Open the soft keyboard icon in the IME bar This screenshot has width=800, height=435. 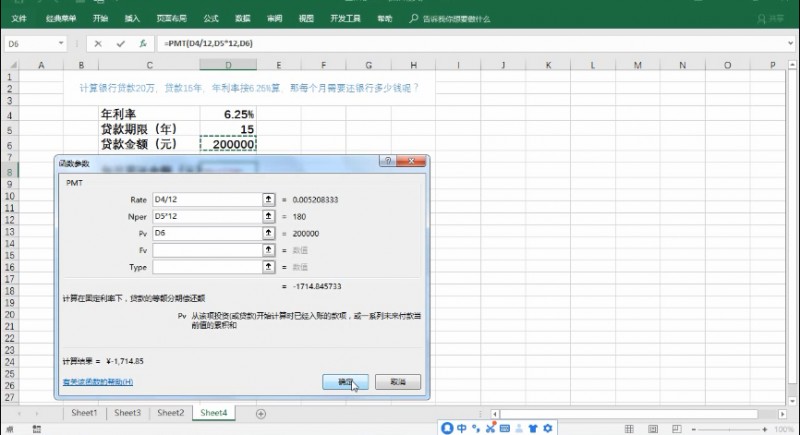505,428
